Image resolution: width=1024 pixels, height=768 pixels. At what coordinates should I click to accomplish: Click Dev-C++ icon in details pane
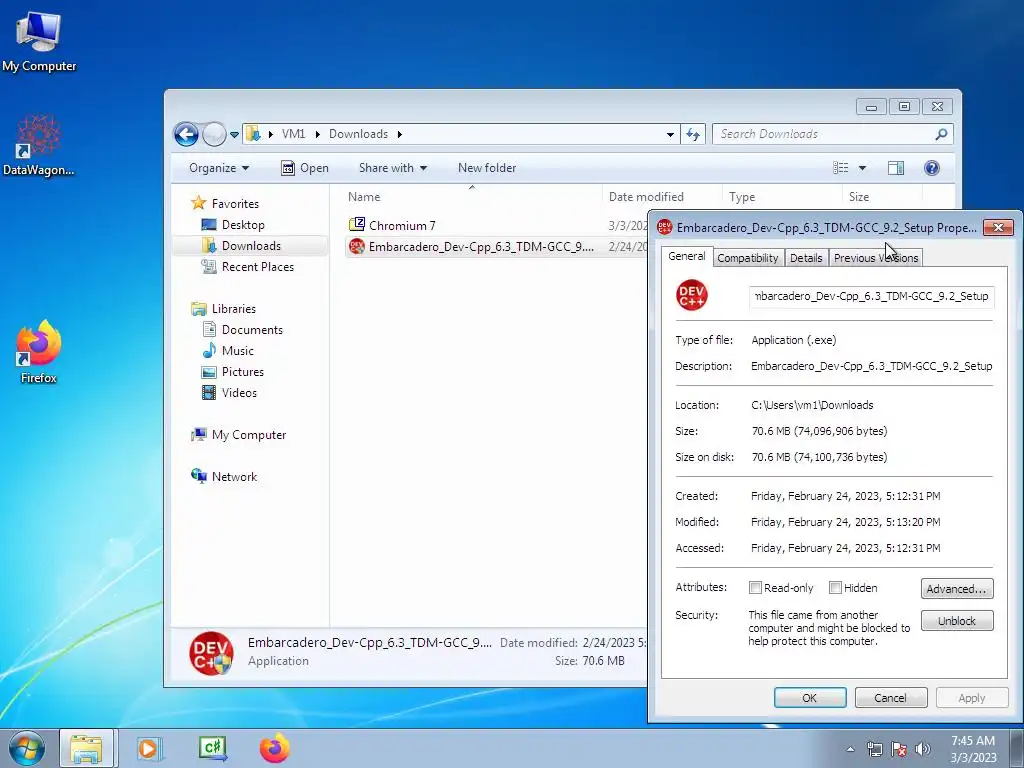pos(211,652)
